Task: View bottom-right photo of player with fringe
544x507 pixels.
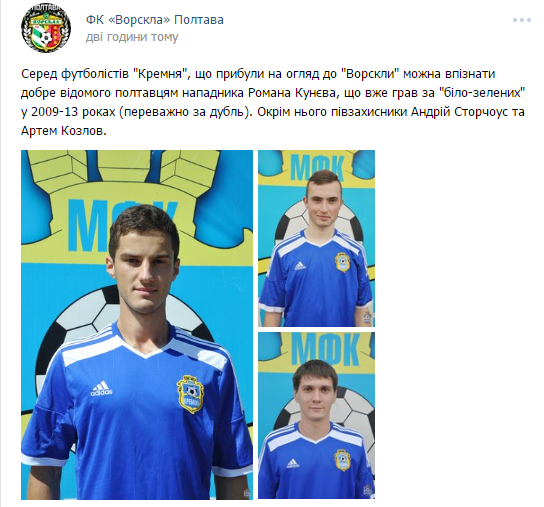Action: pos(316,415)
